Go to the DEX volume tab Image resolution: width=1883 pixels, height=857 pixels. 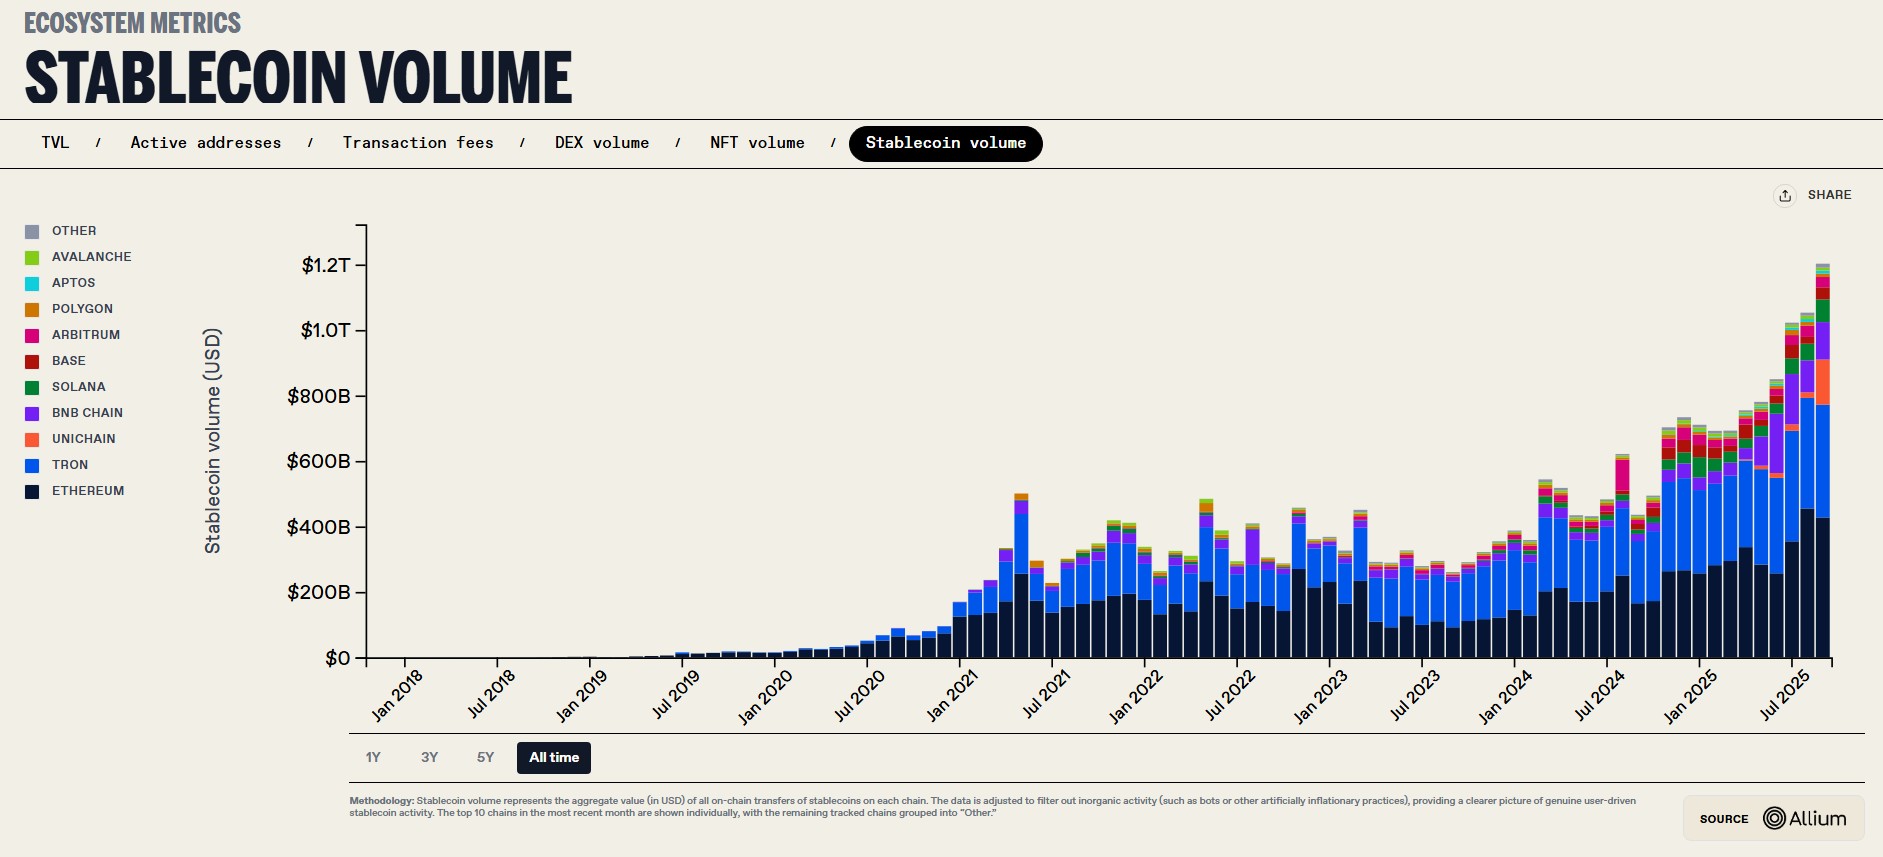tap(602, 143)
